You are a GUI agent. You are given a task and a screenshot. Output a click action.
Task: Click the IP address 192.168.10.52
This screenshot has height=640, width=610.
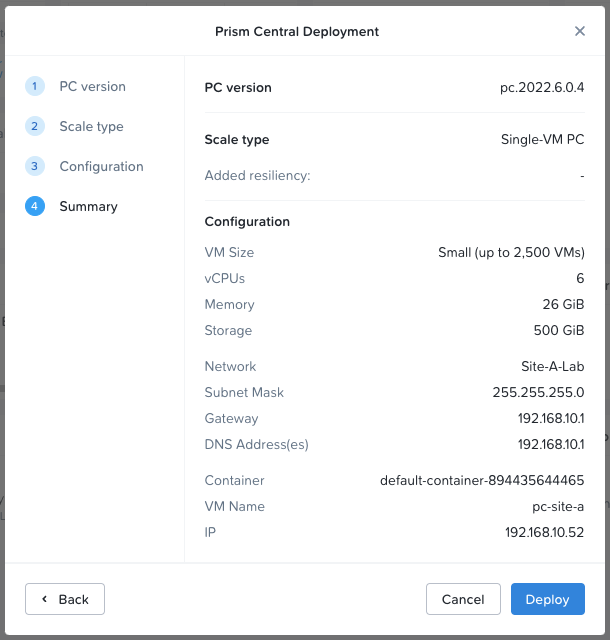click(544, 533)
